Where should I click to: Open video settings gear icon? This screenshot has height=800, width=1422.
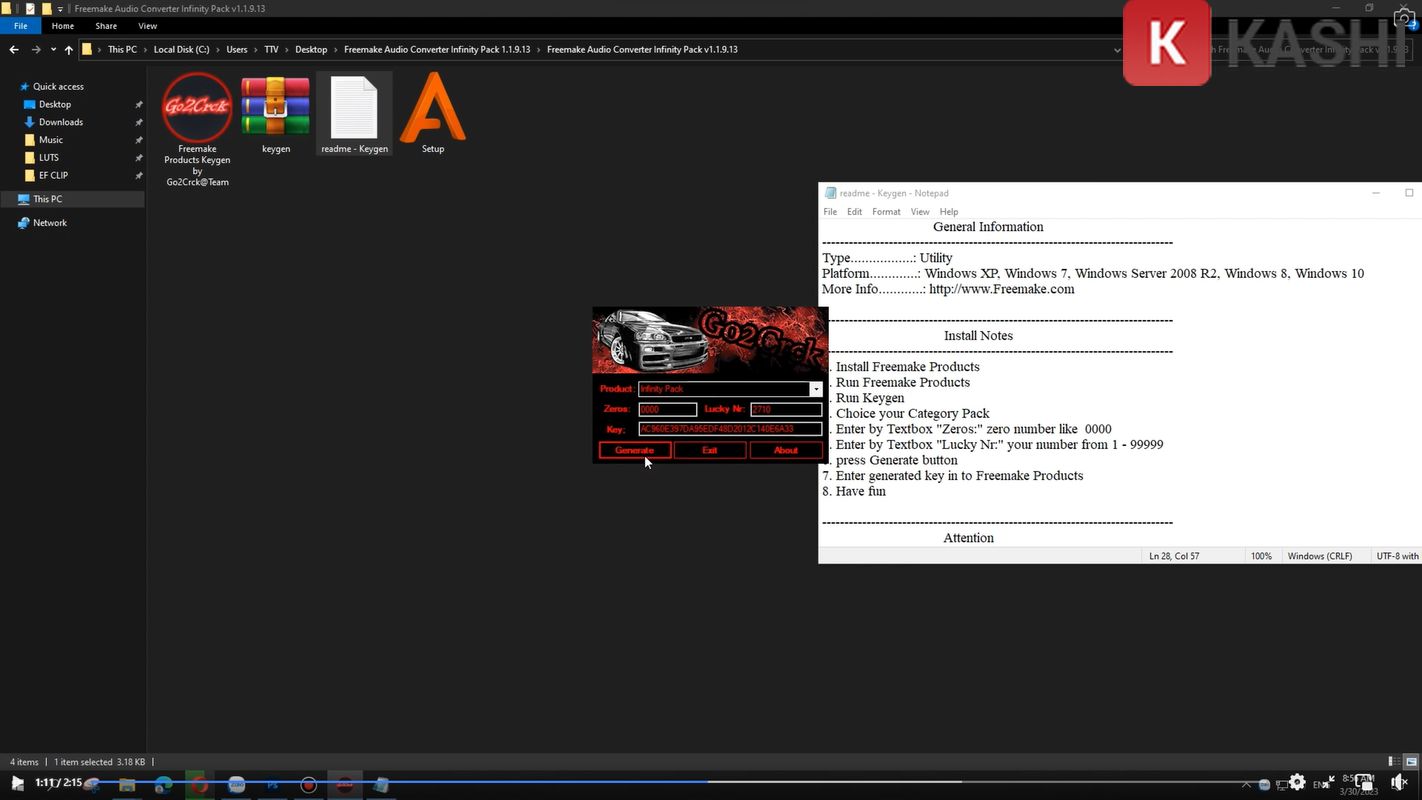pos(1297,783)
